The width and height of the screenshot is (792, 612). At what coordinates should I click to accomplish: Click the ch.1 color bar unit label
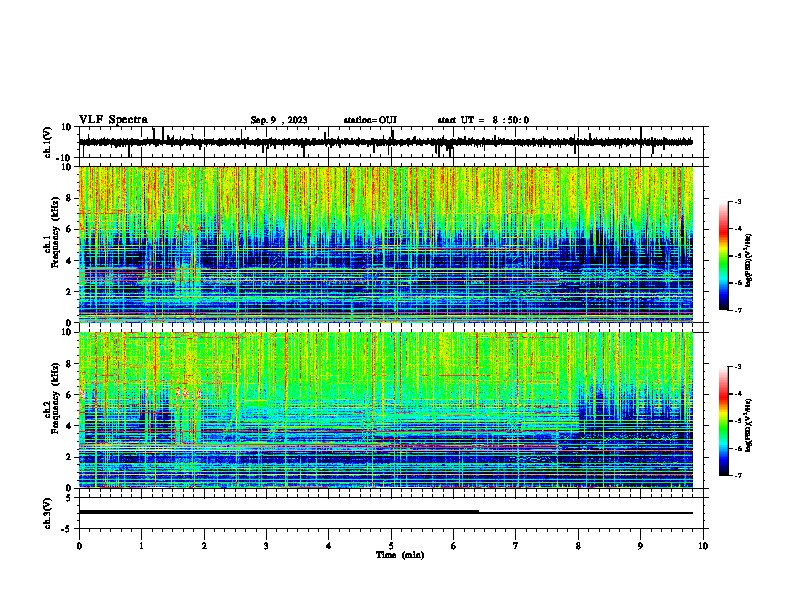pyautogui.click(x=749, y=261)
